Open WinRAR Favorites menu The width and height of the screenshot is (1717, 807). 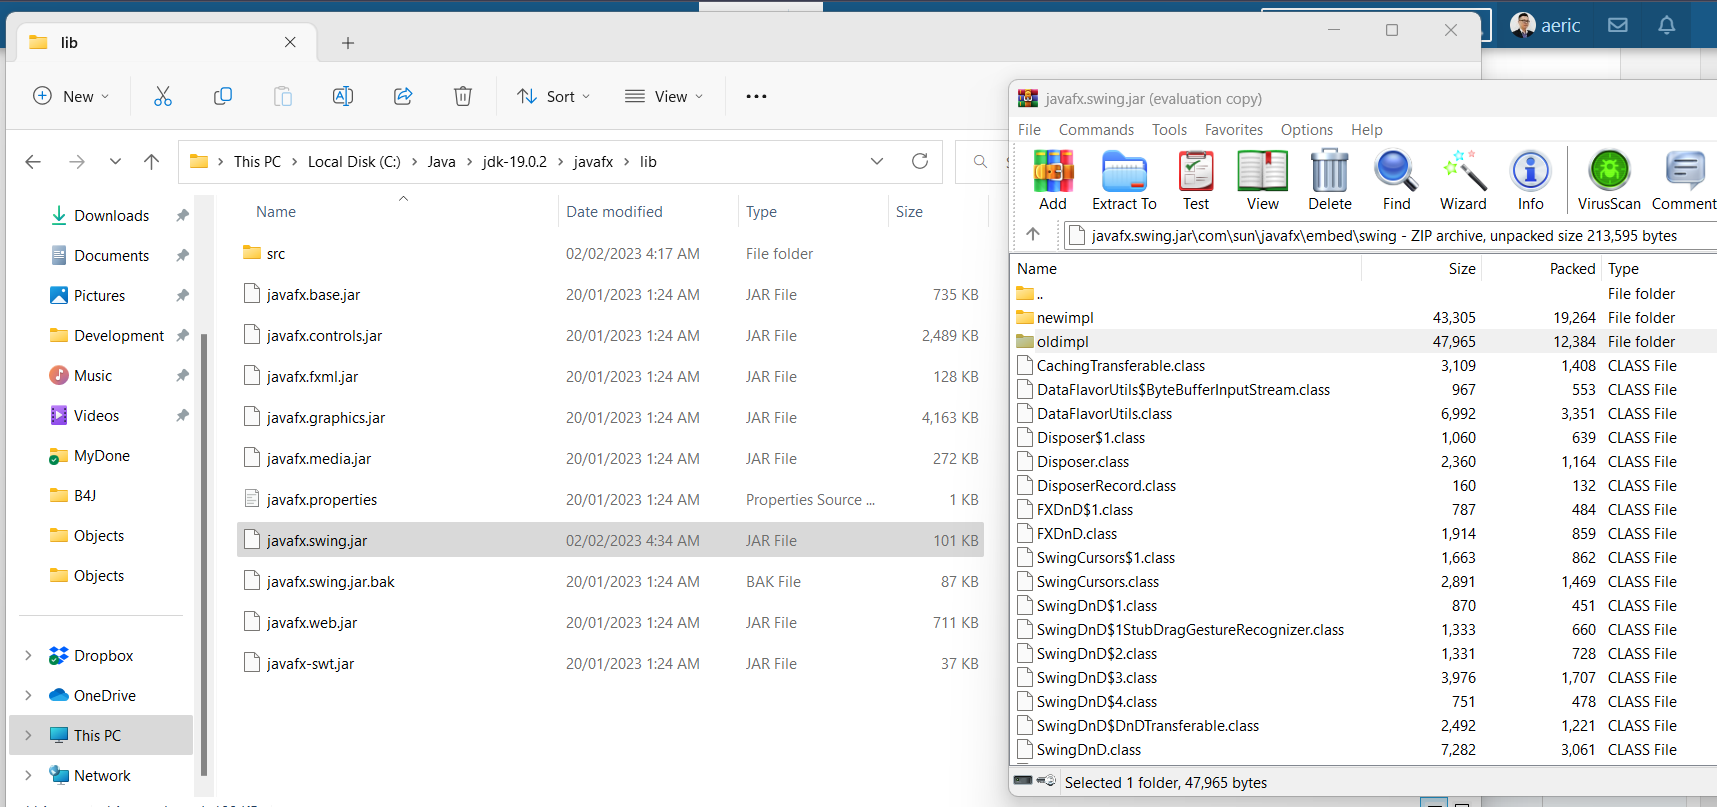pyautogui.click(x=1234, y=129)
